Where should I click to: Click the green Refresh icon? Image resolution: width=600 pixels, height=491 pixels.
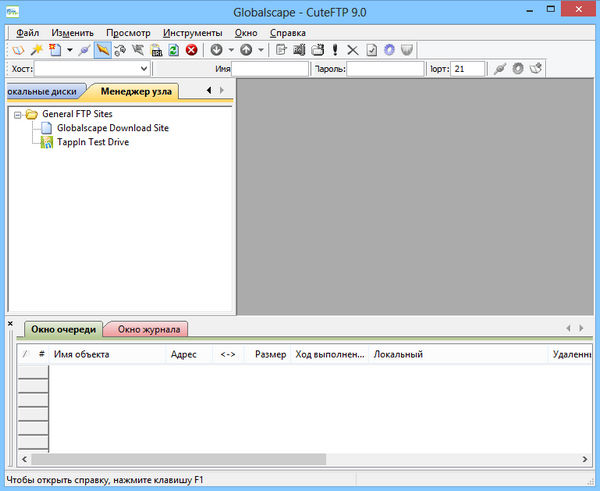tap(173, 49)
